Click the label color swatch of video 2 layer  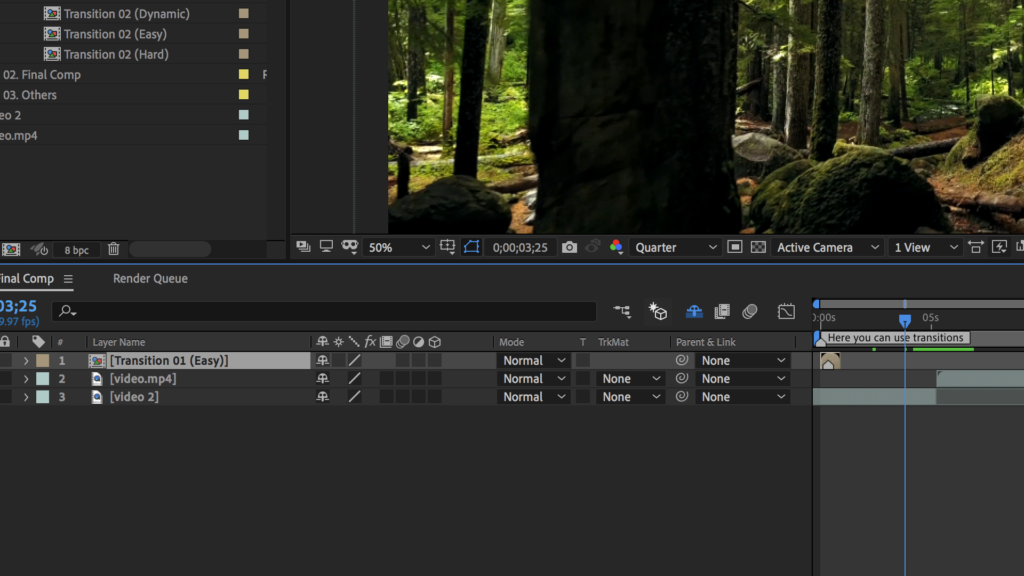pos(42,397)
